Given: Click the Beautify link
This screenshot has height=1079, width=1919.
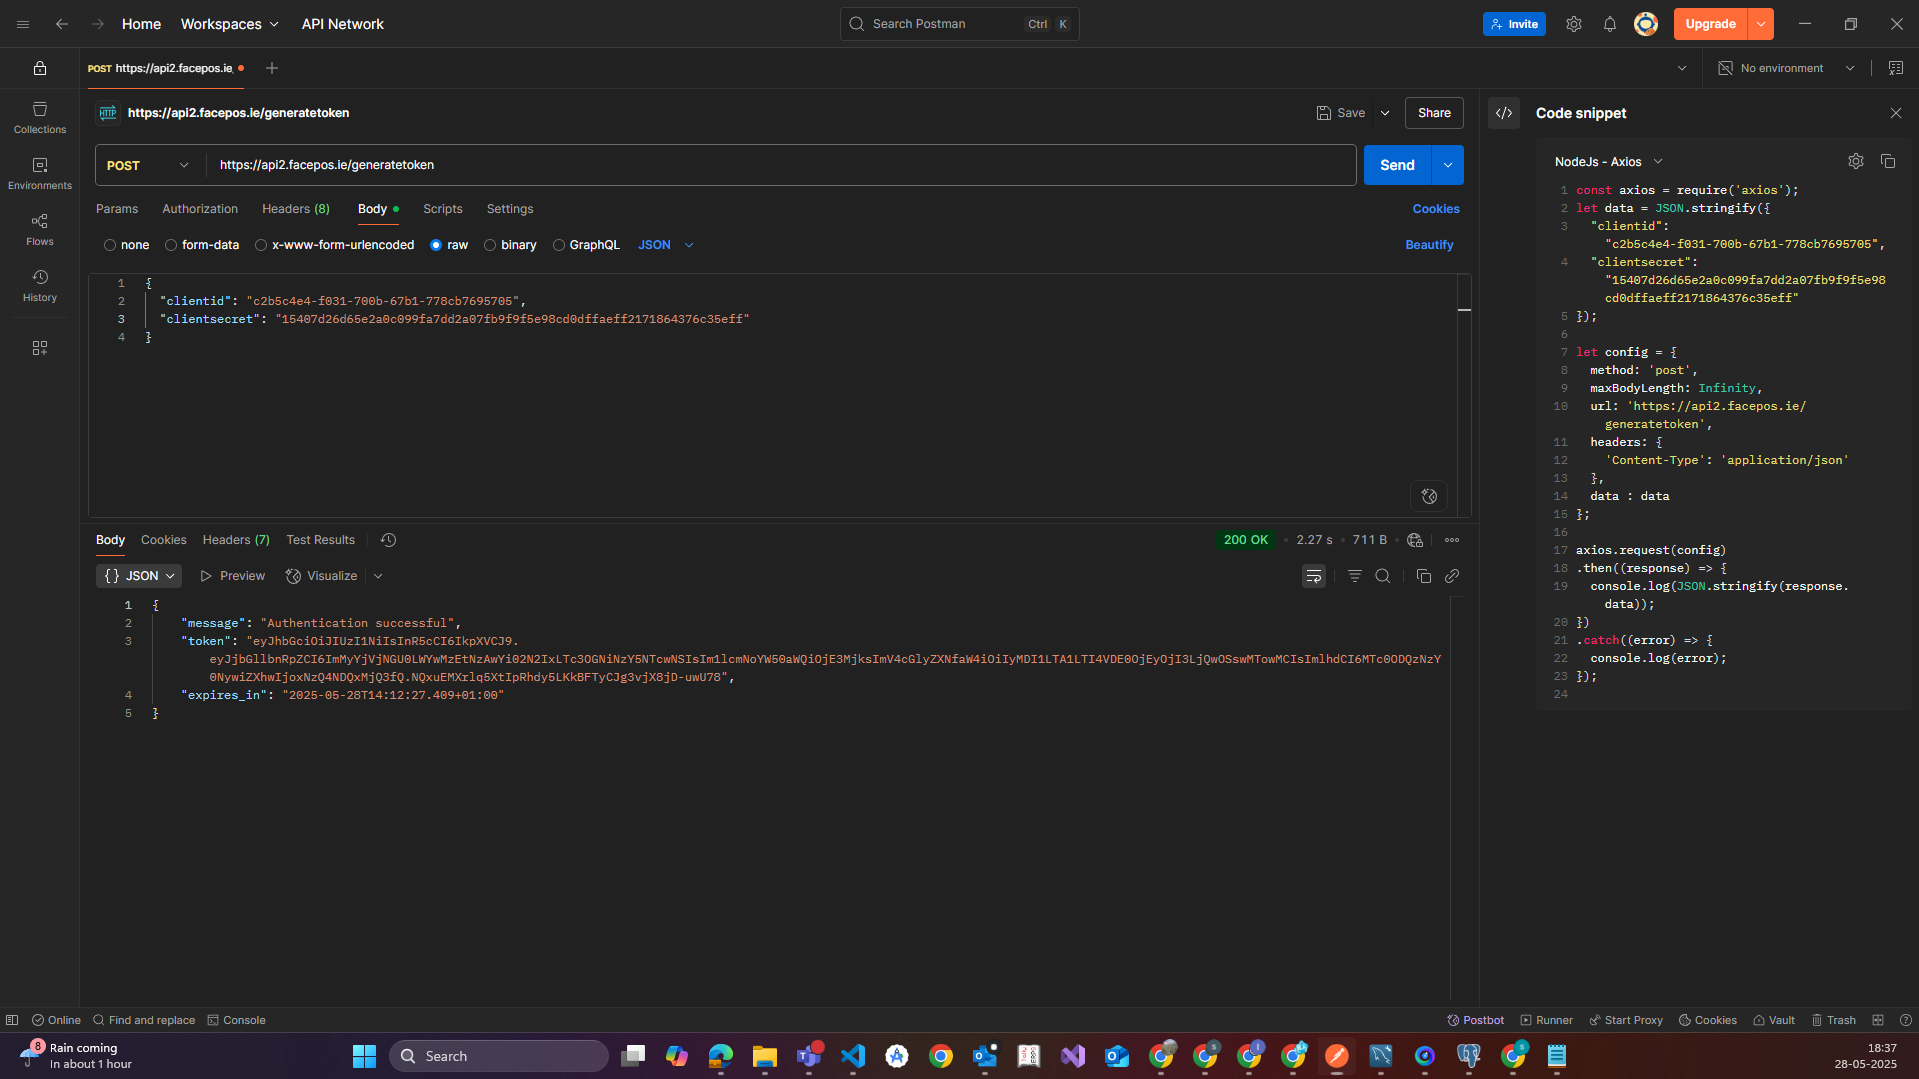Looking at the screenshot, I should coord(1430,245).
